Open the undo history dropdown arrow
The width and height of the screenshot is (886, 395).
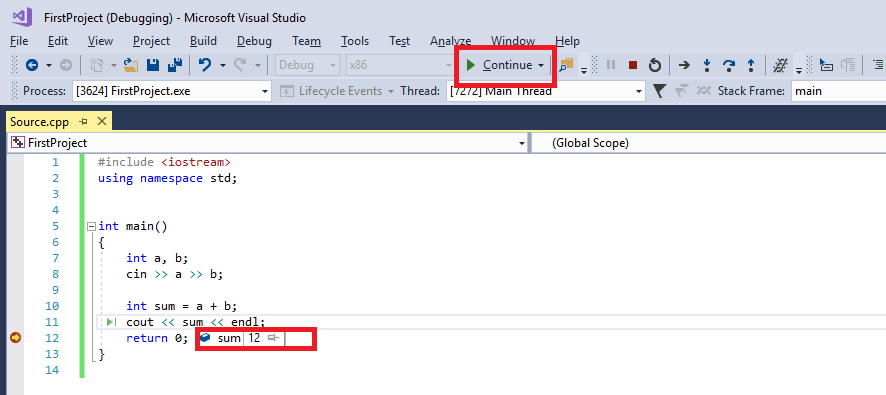click(x=223, y=66)
